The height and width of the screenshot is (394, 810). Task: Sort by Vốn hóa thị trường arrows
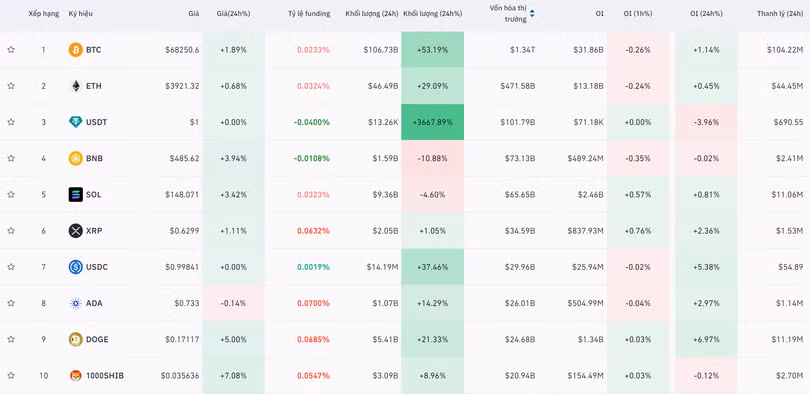532,14
